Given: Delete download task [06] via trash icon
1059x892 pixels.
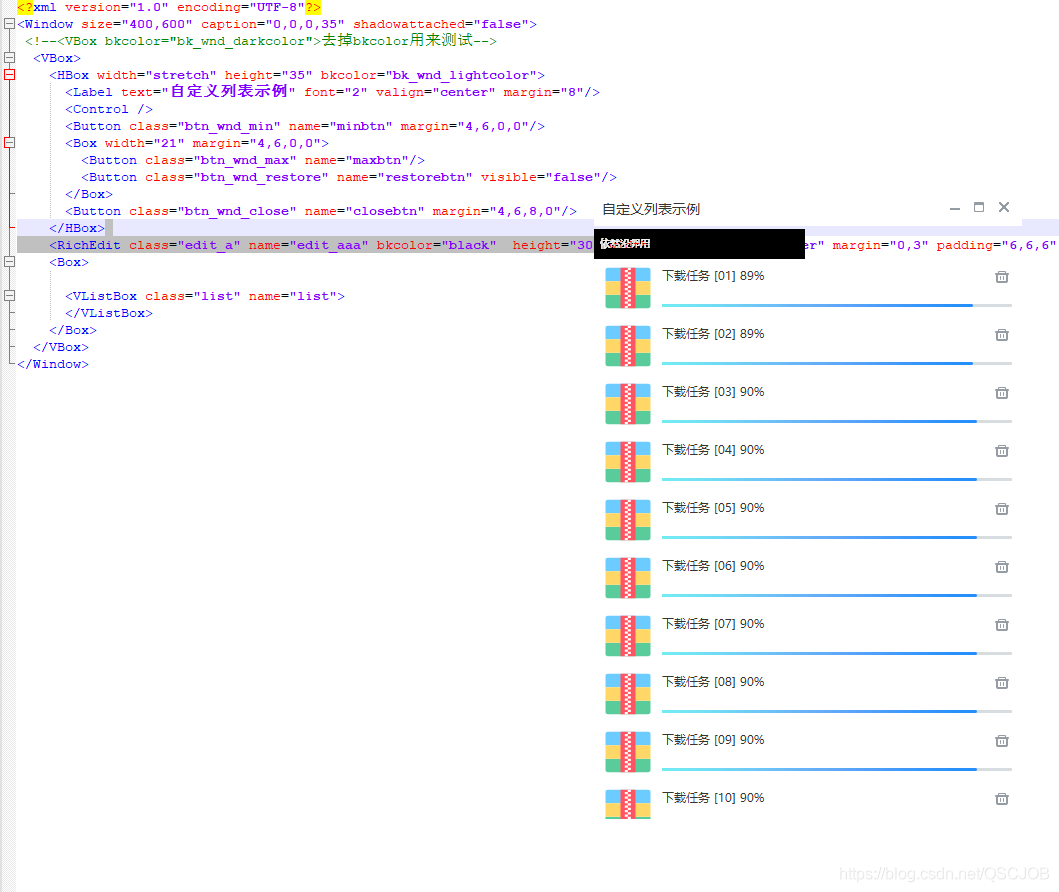Looking at the screenshot, I should click(x=1002, y=567).
